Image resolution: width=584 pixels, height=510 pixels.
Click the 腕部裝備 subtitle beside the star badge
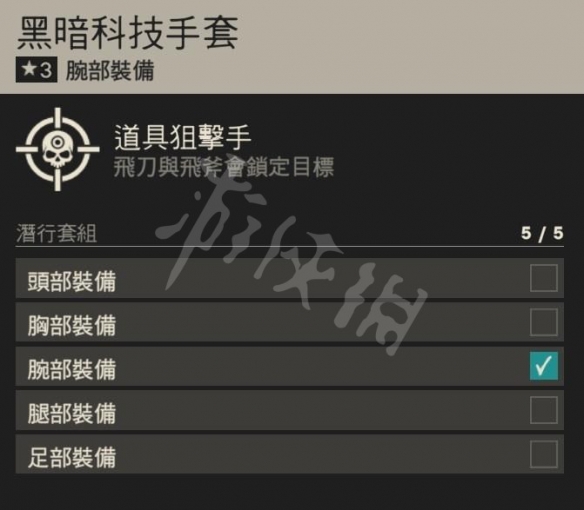pos(110,70)
